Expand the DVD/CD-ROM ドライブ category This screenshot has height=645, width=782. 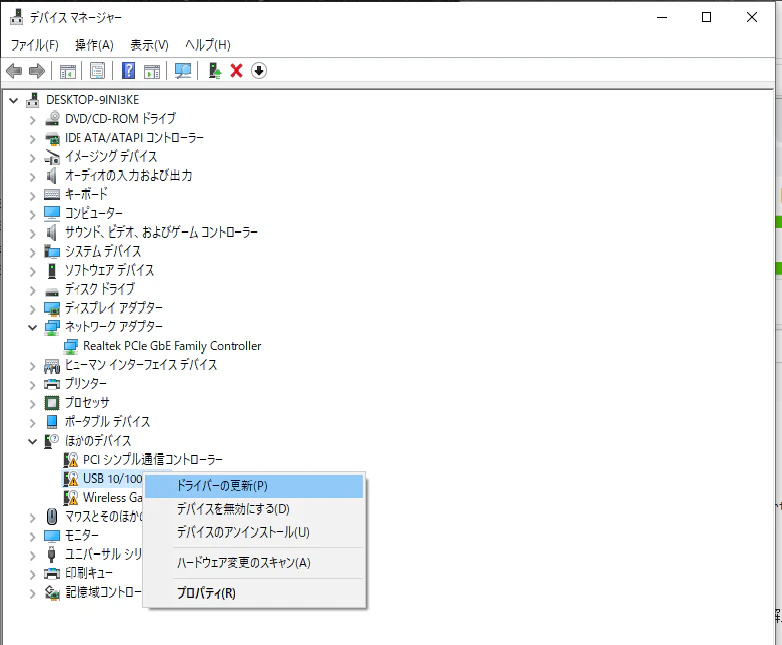[x=32, y=120]
